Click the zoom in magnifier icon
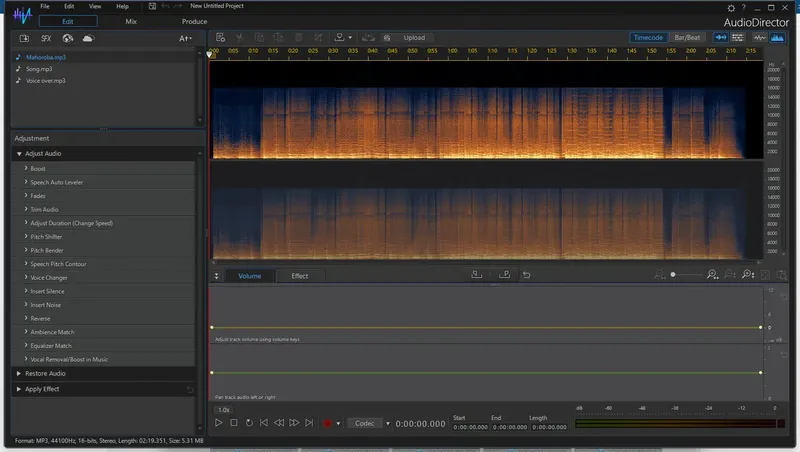The height and width of the screenshot is (452, 800). 712,275
